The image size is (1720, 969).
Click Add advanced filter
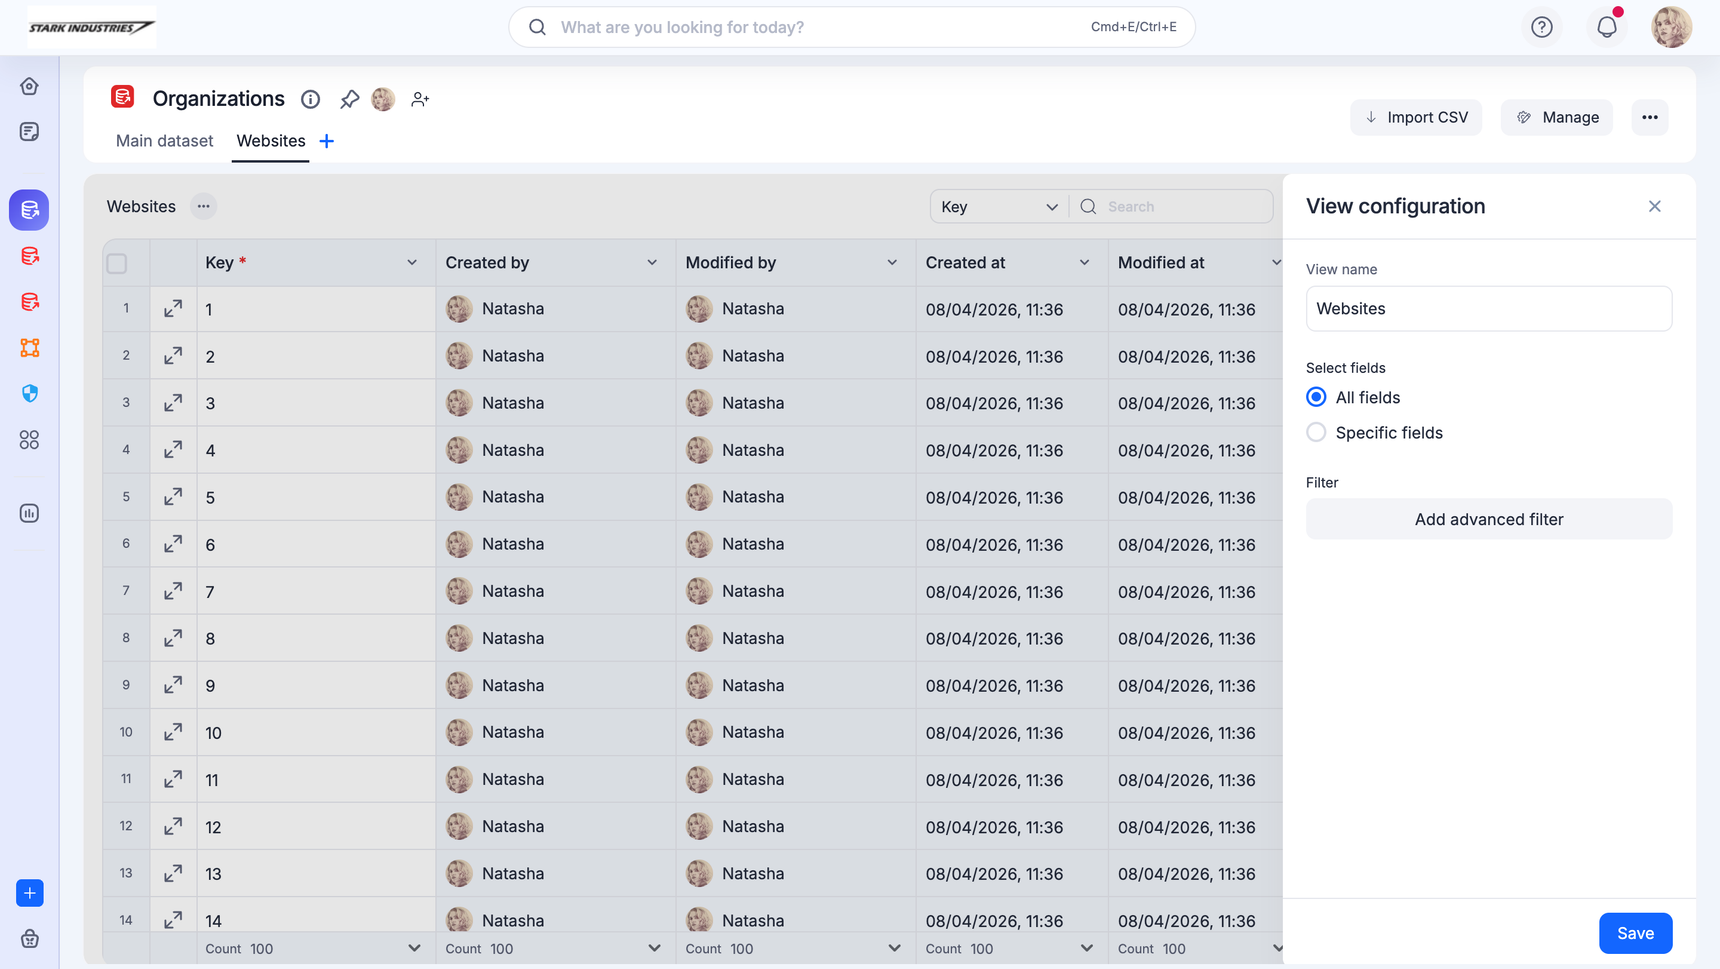pyautogui.click(x=1488, y=519)
